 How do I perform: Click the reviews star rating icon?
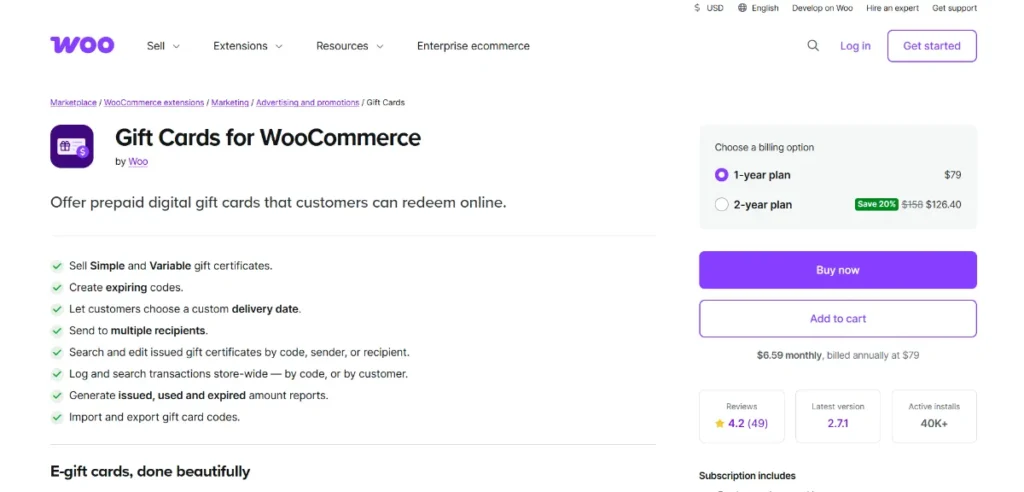click(x=720, y=423)
